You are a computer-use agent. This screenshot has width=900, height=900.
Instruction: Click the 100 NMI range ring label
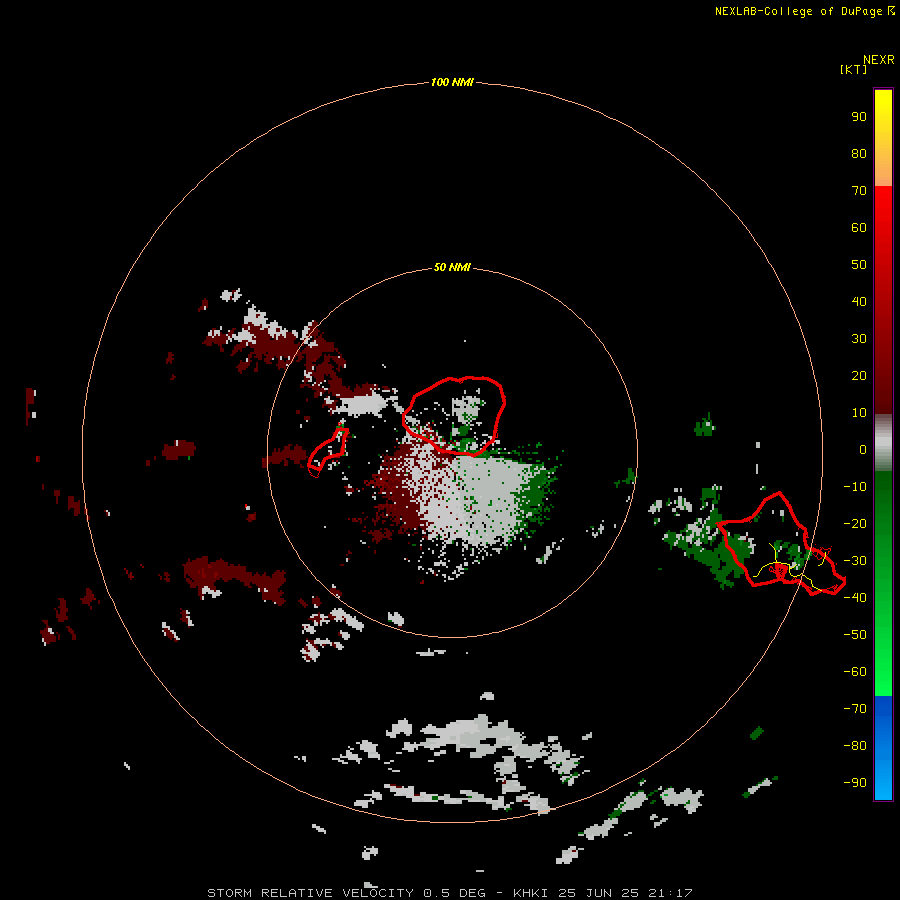pyautogui.click(x=452, y=82)
